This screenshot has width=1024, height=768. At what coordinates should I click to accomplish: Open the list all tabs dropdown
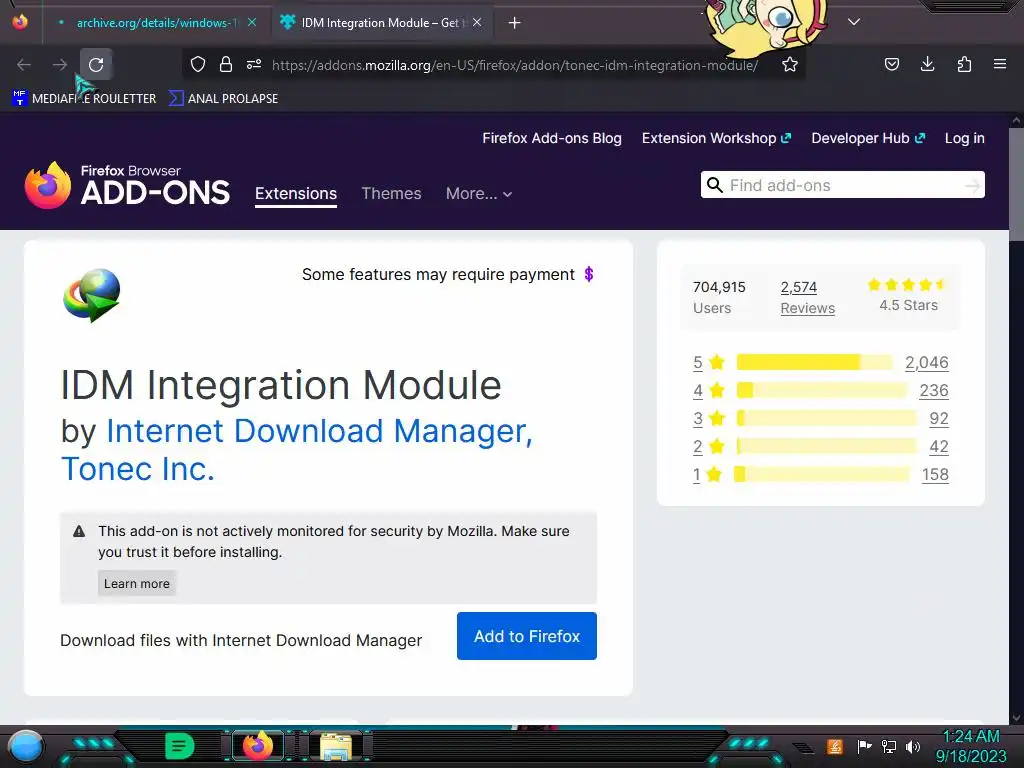point(854,22)
